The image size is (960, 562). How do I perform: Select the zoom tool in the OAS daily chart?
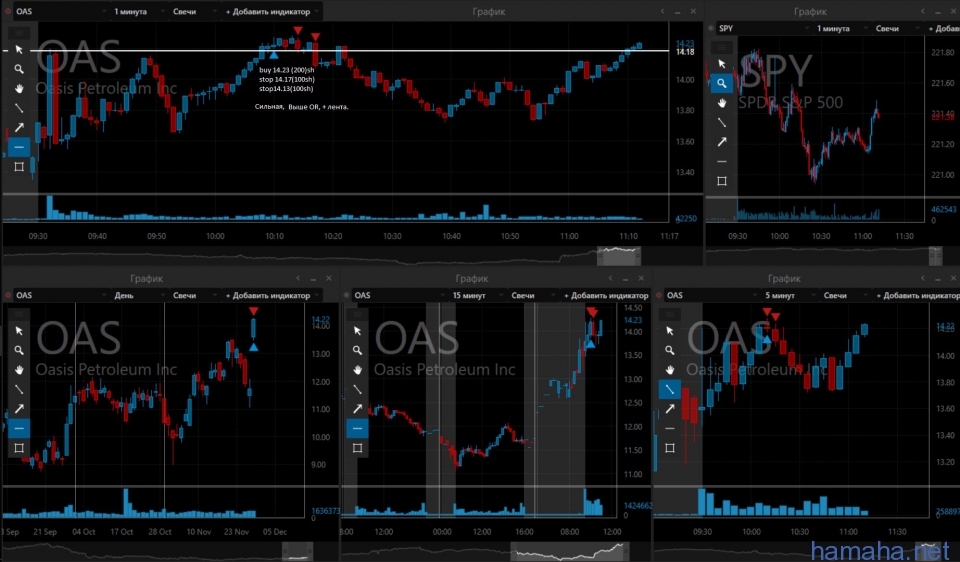[19, 350]
